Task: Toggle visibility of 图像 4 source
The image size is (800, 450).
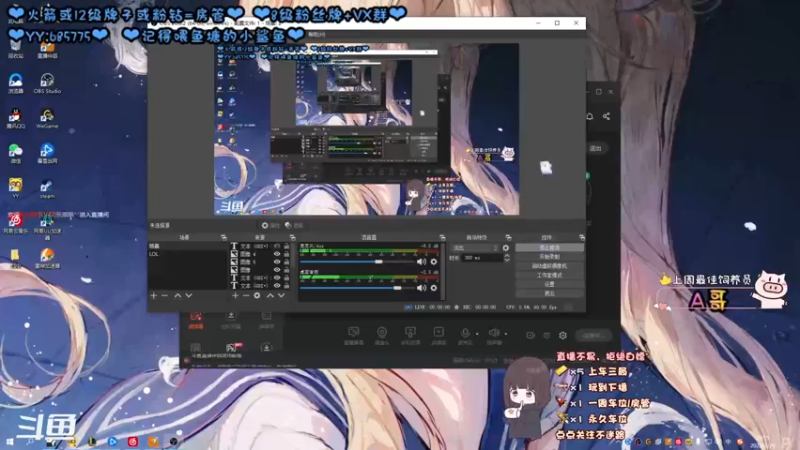Action: pos(277,254)
